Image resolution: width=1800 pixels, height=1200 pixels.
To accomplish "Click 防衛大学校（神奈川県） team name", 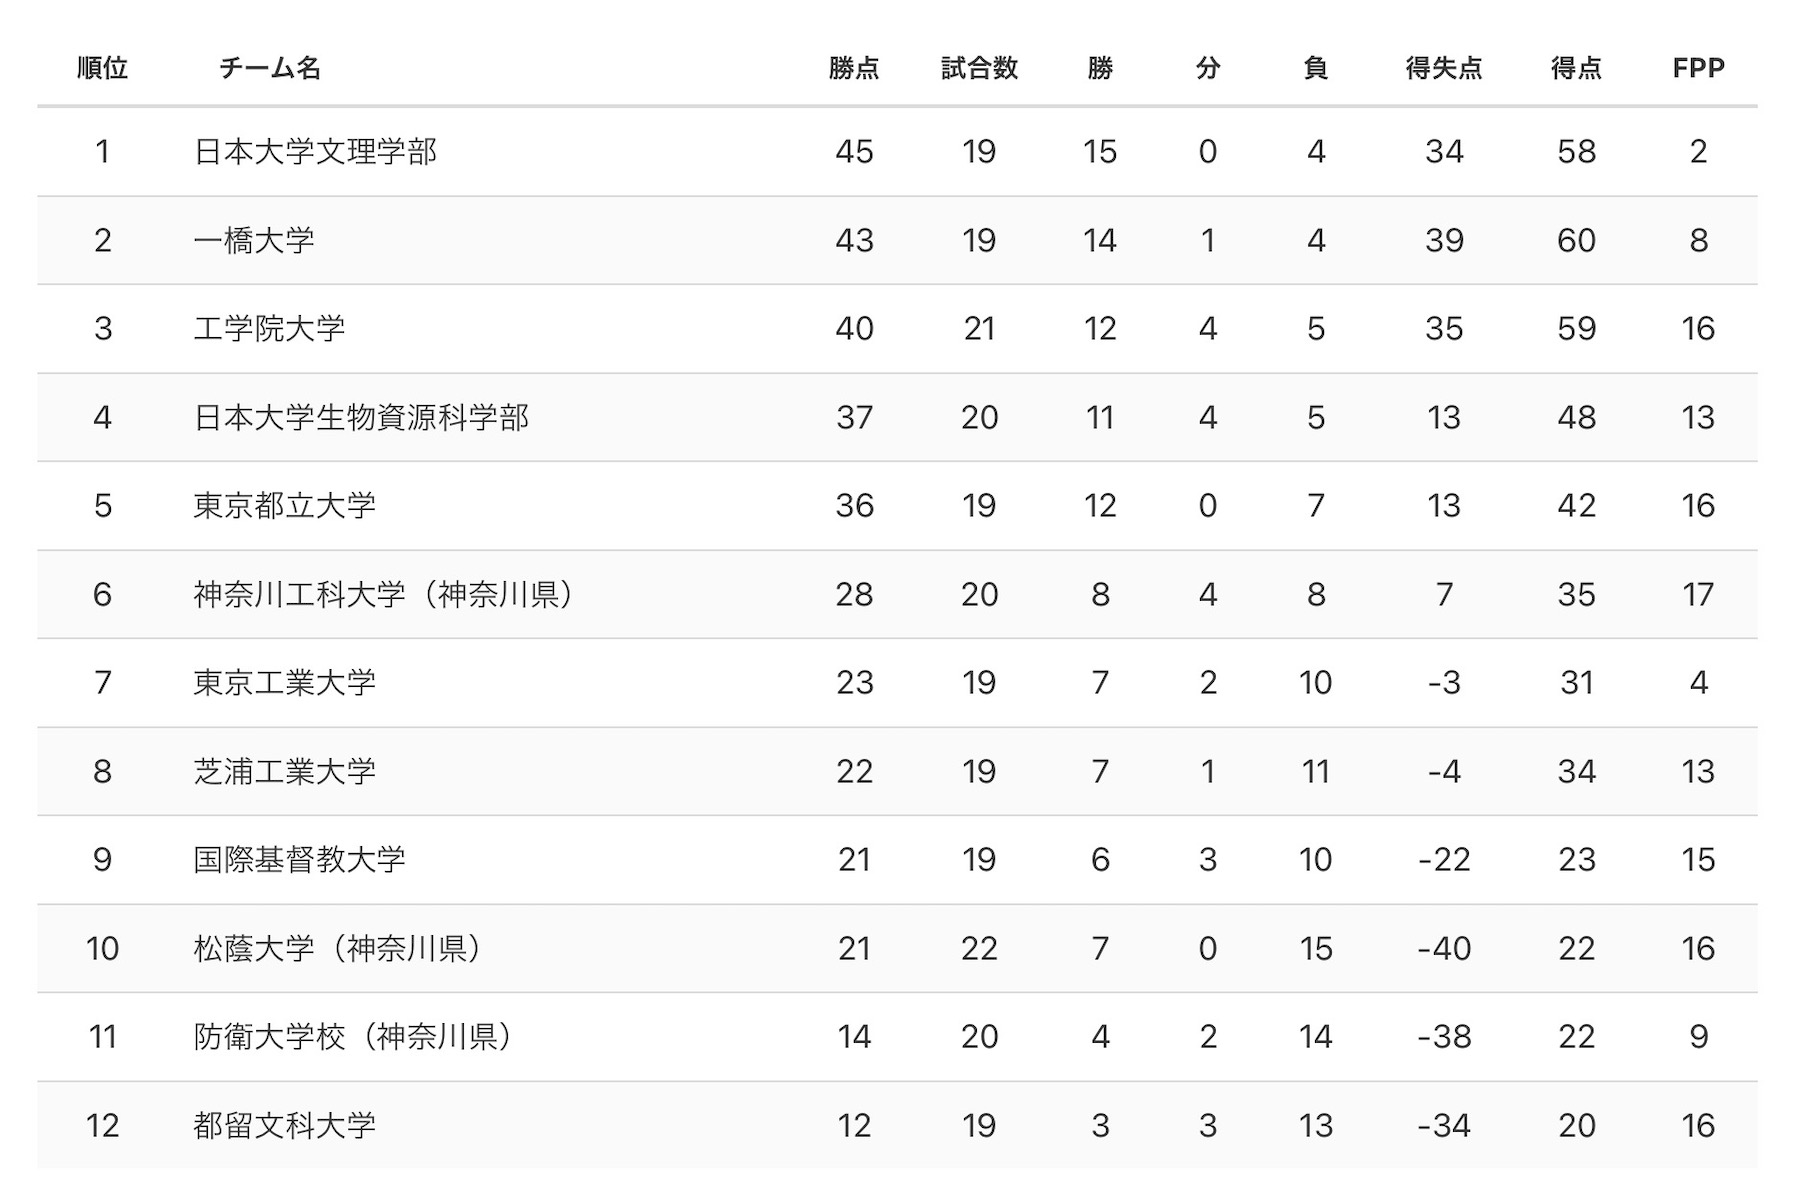I will click(x=355, y=1036).
